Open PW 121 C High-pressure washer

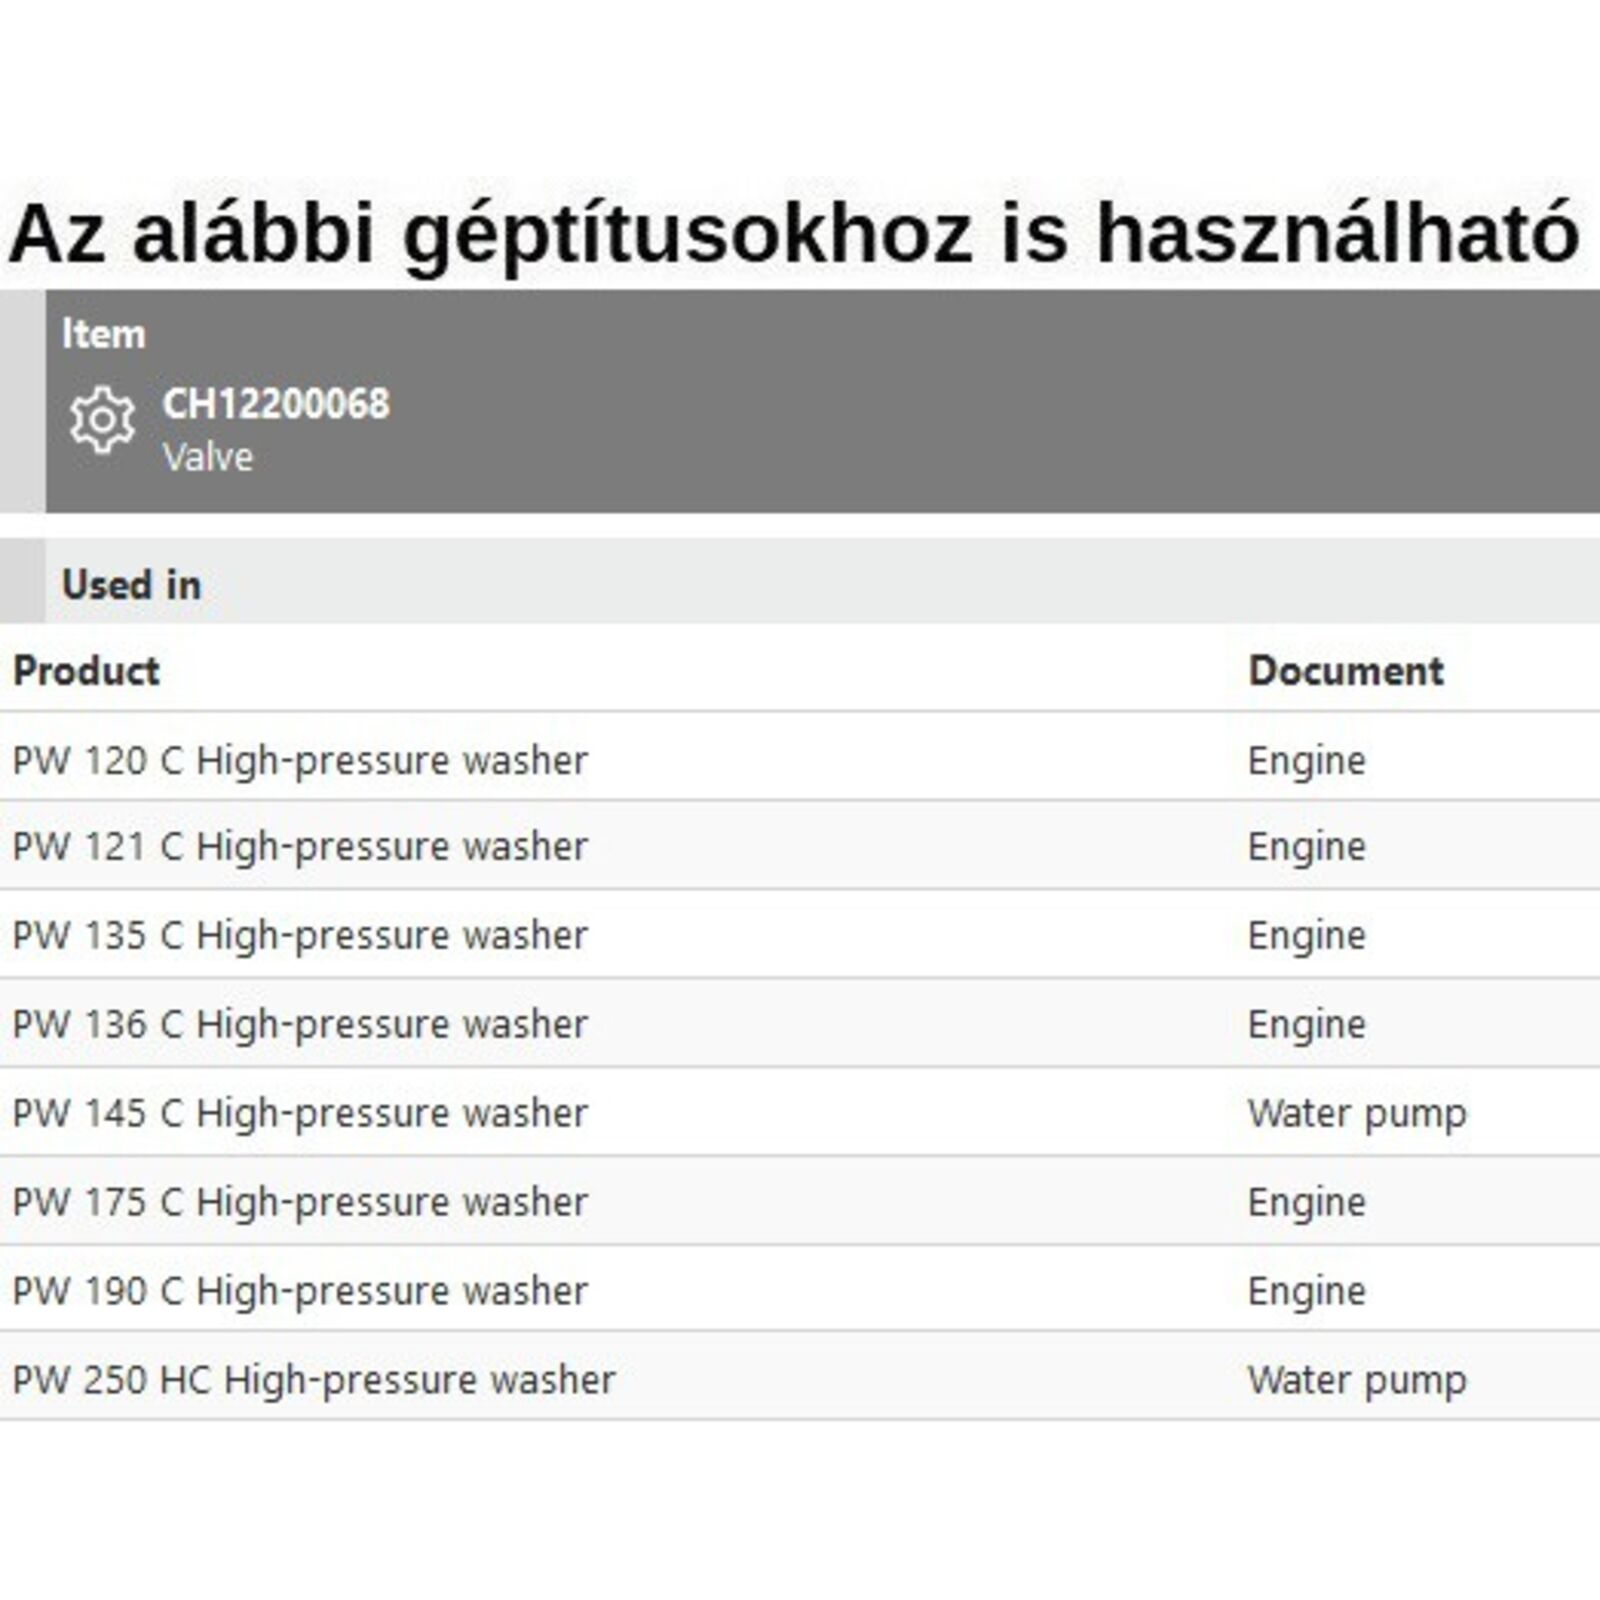pos(300,847)
